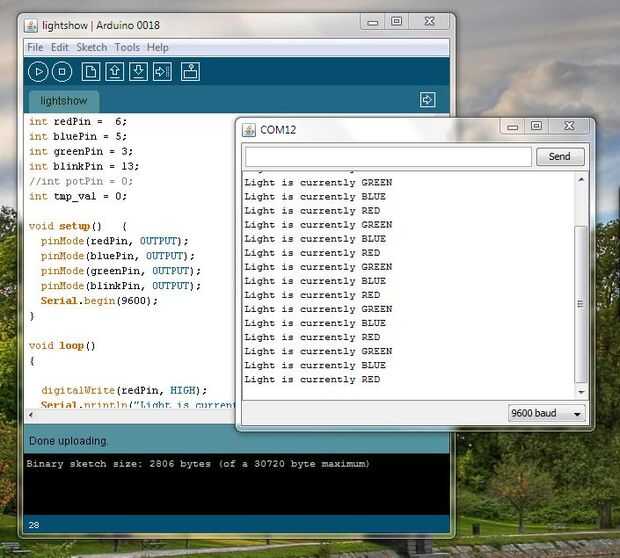
Task: Open the File menu
Action: point(35,47)
